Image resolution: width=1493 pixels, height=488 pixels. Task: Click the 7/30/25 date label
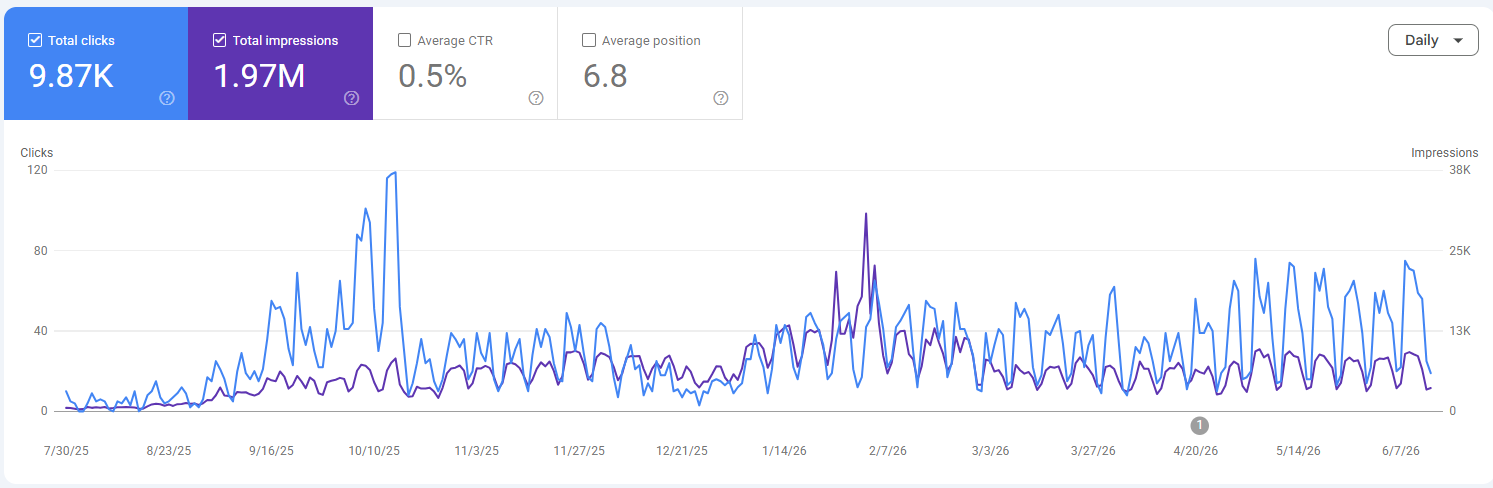point(66,451)
